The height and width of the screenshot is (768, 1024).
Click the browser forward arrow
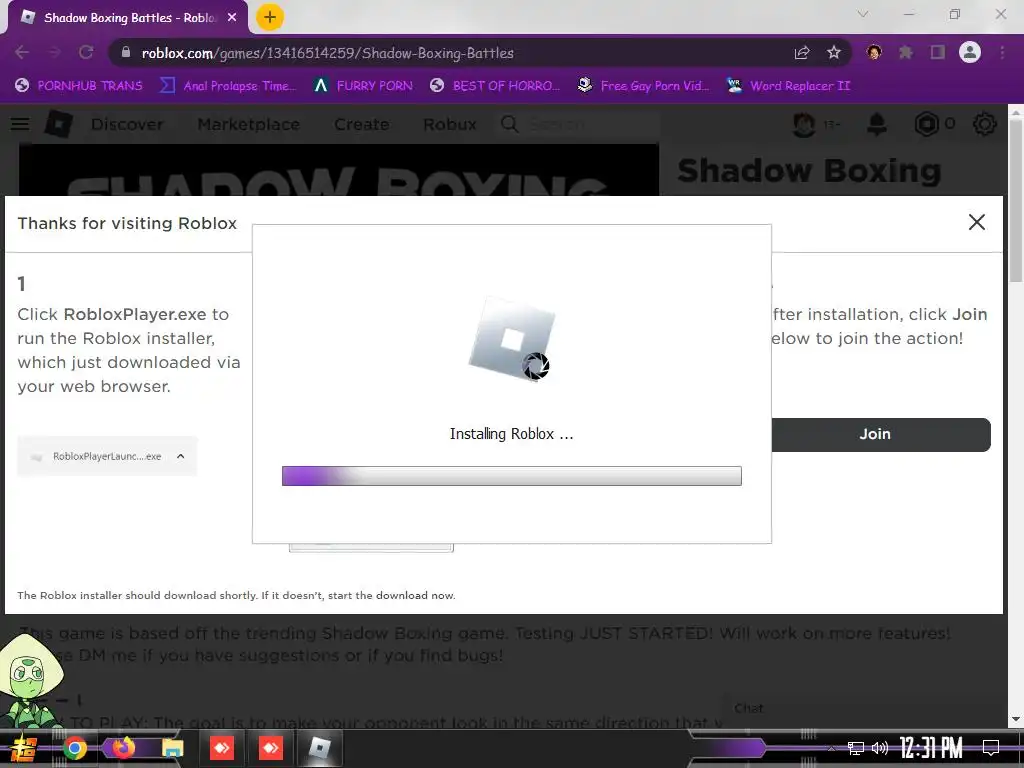pos(54,52)
